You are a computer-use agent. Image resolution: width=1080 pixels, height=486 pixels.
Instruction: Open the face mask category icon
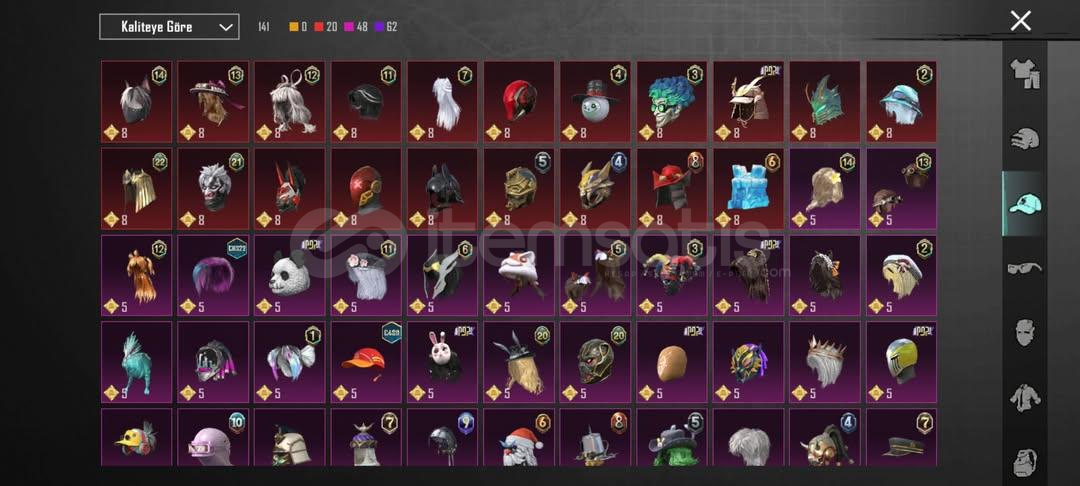[1024, 332]
